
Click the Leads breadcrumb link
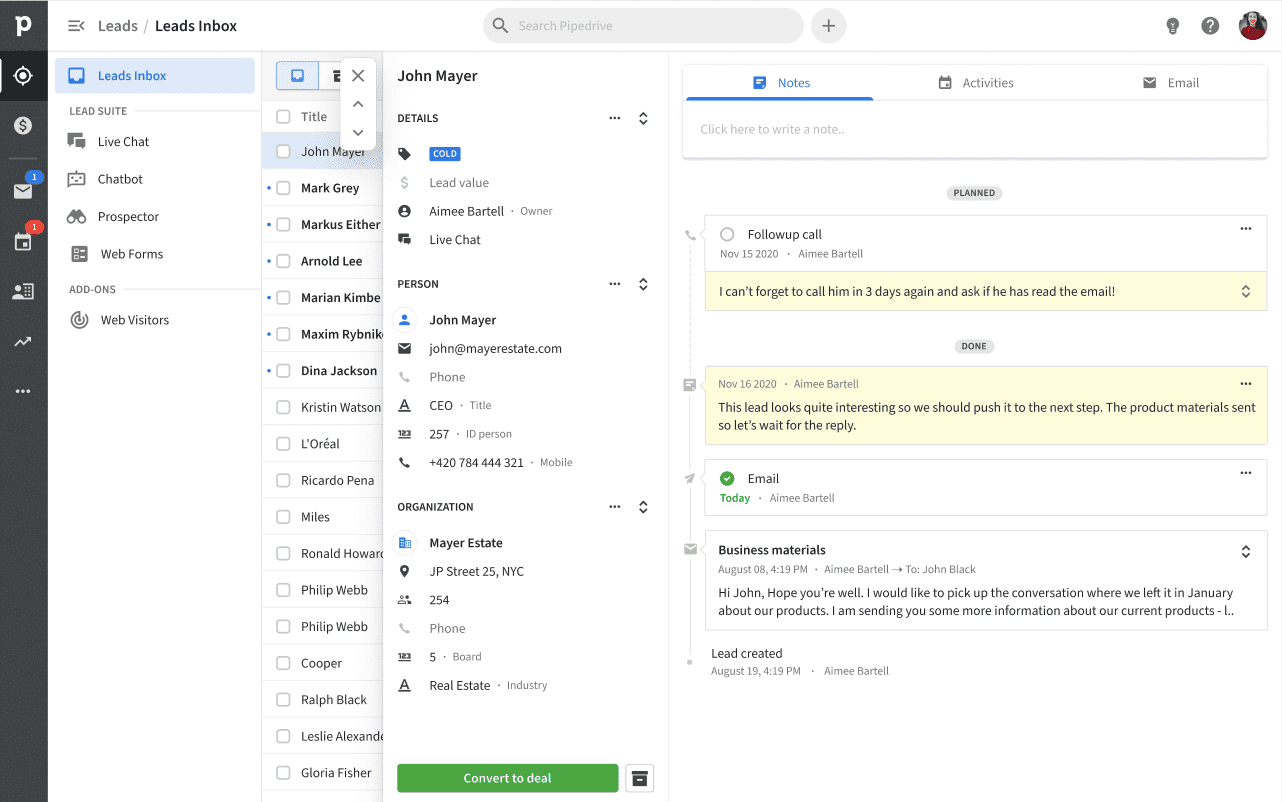tap(118, 26)
